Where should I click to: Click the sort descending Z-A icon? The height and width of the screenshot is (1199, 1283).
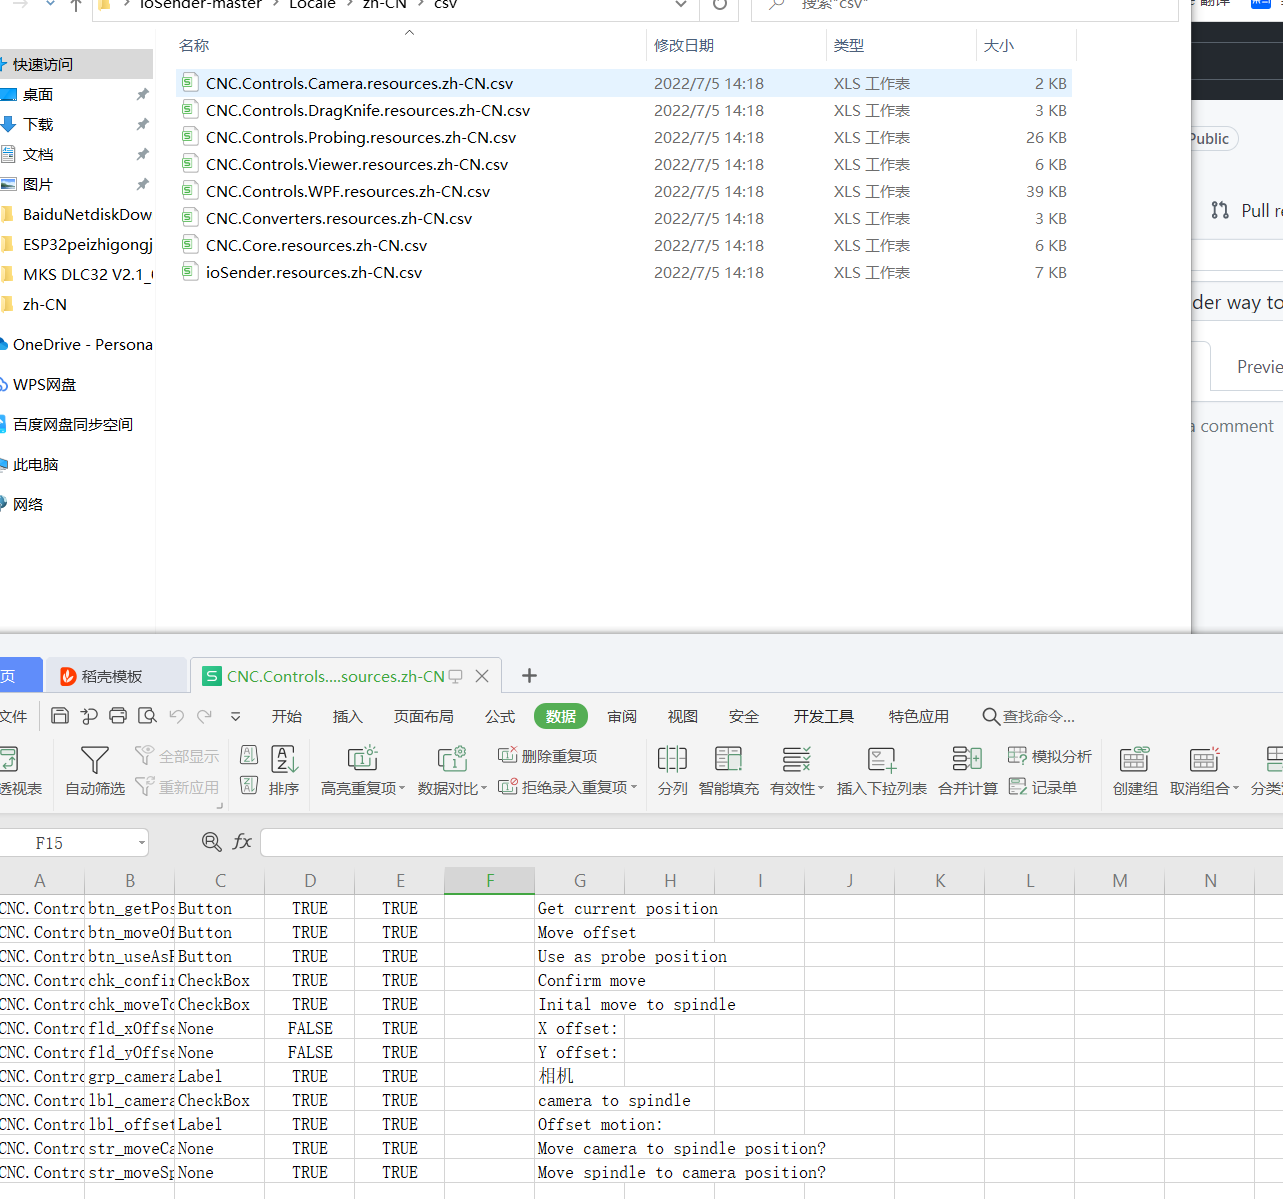pos(249,785)
